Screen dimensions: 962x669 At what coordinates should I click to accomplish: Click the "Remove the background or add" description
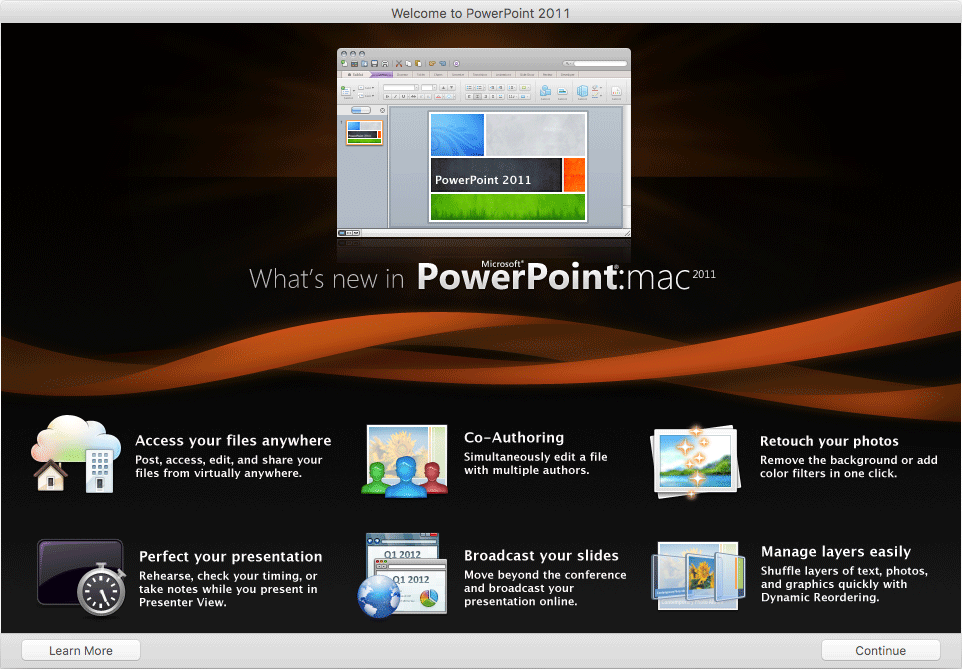(x=848, y=466)
